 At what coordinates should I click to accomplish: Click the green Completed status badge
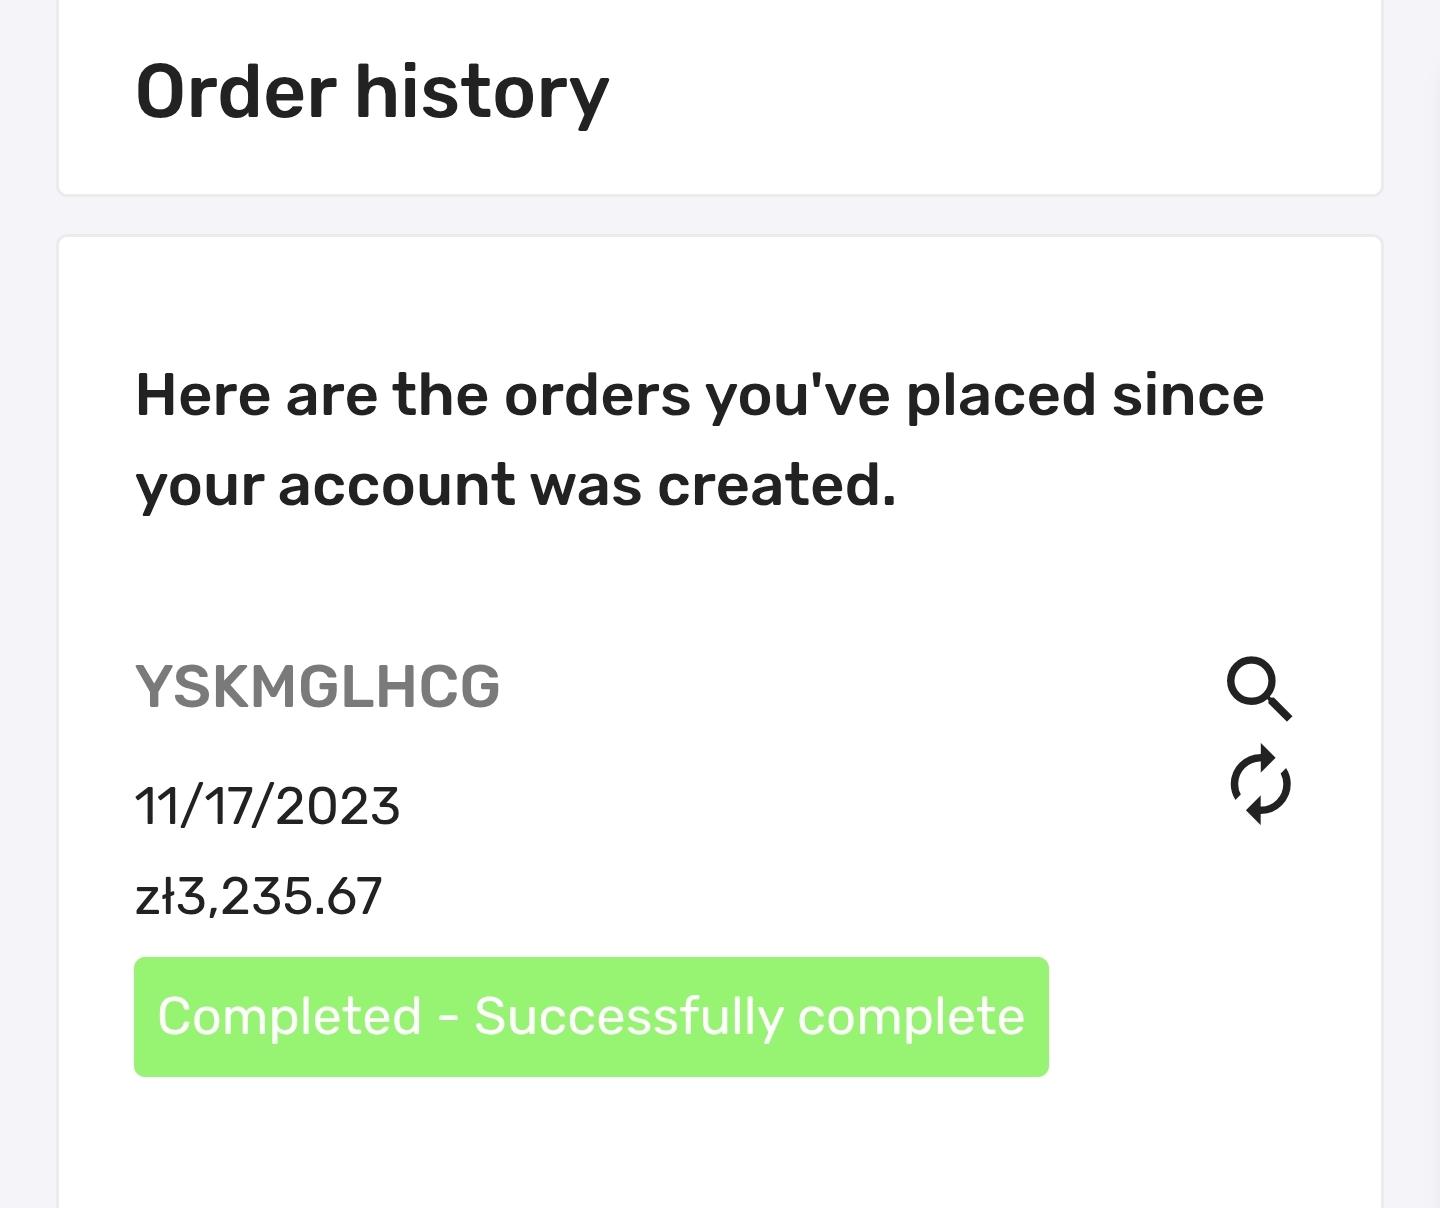click(x=591, y=1016)
